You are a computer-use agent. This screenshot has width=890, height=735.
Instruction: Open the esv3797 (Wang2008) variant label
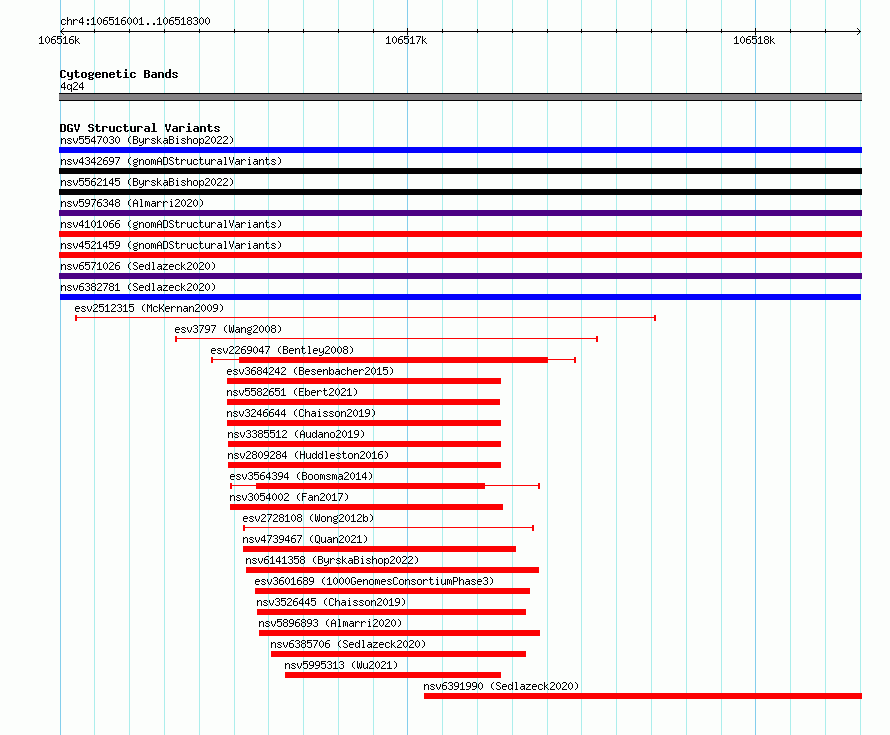tap(228, 329)
